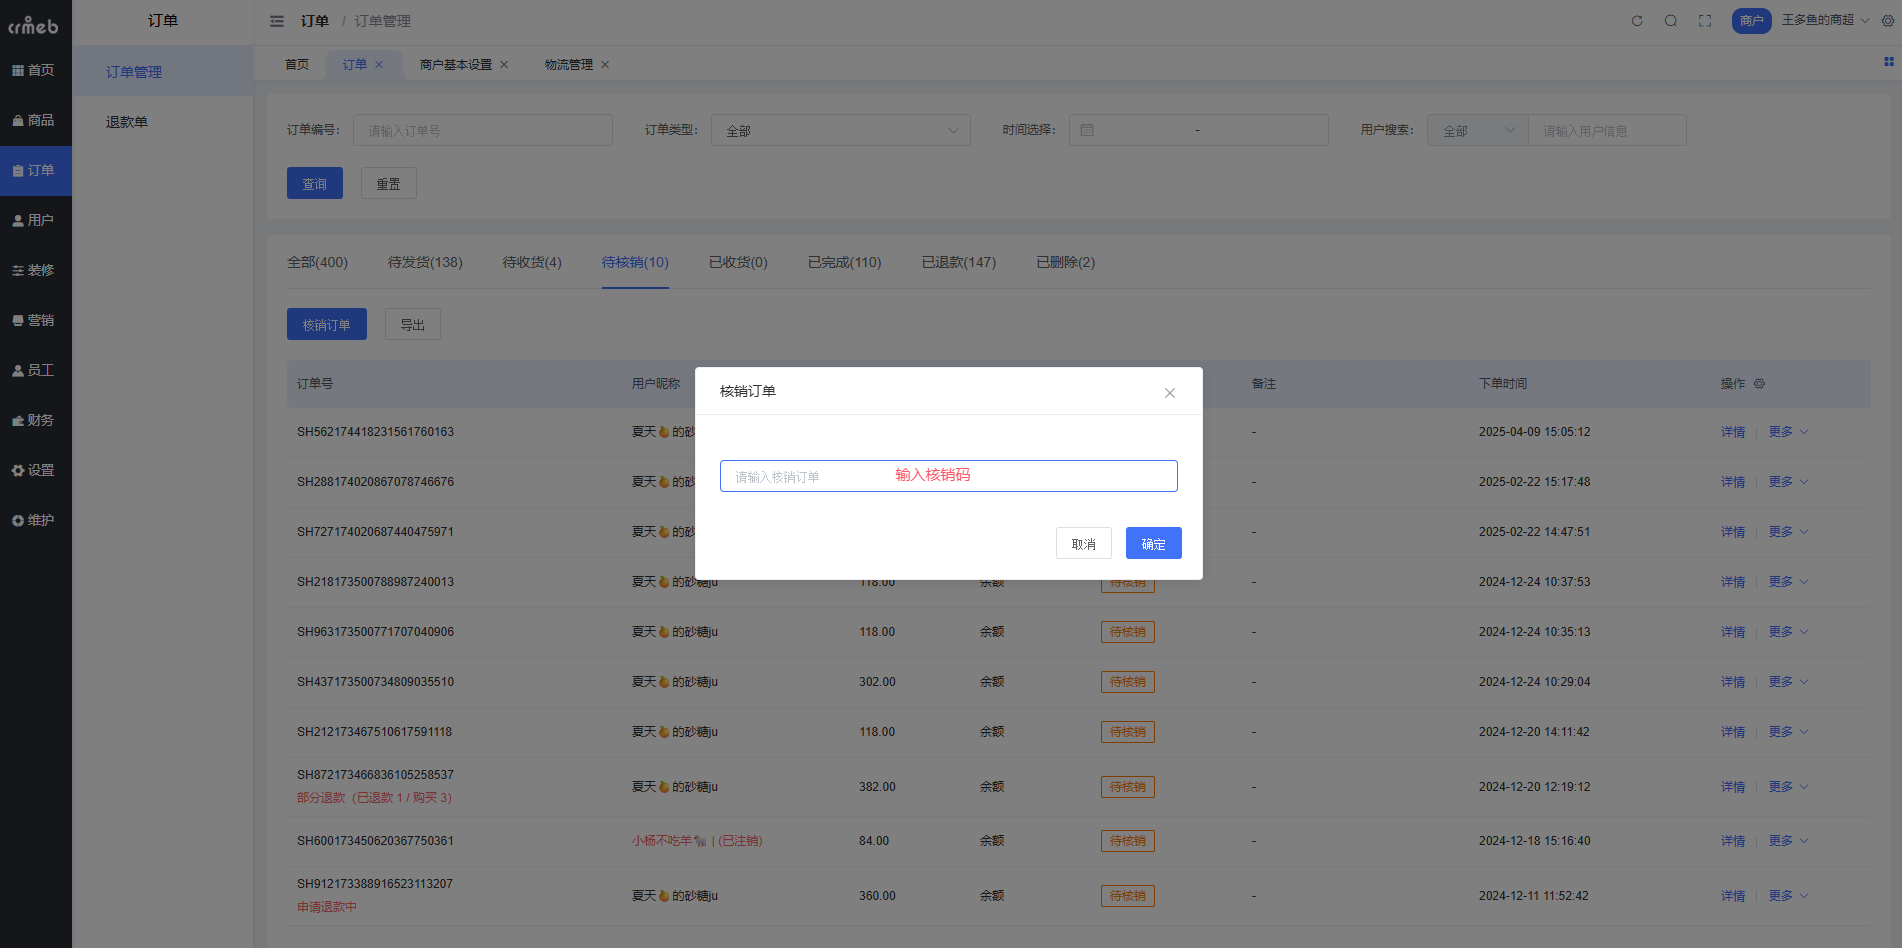Close the 商户基本设置 tab
Viewport: 1902px width, 948px height.
[x=504, y=65]
